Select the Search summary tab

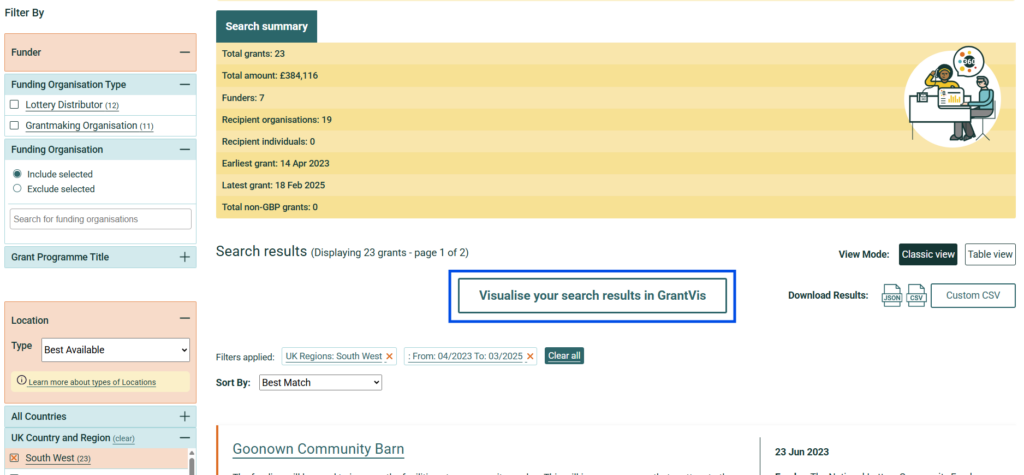click(x=266, y=27)
